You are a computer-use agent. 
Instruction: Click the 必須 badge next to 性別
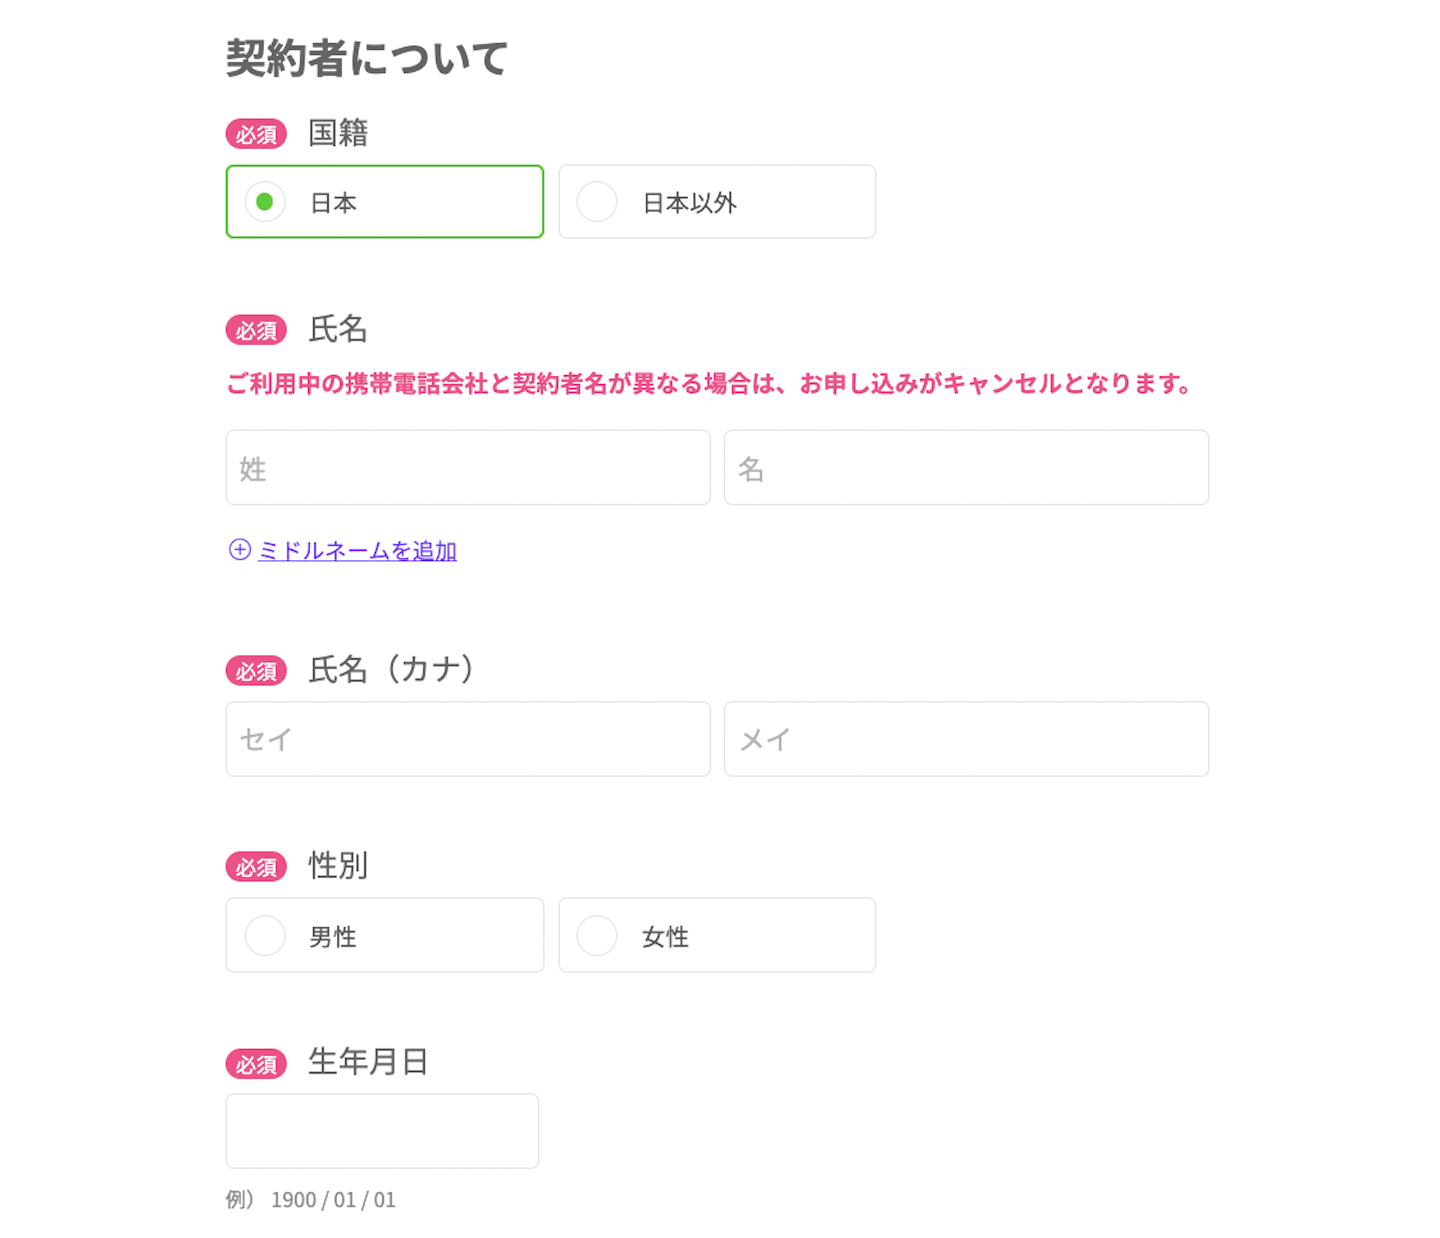click(256, 867)
